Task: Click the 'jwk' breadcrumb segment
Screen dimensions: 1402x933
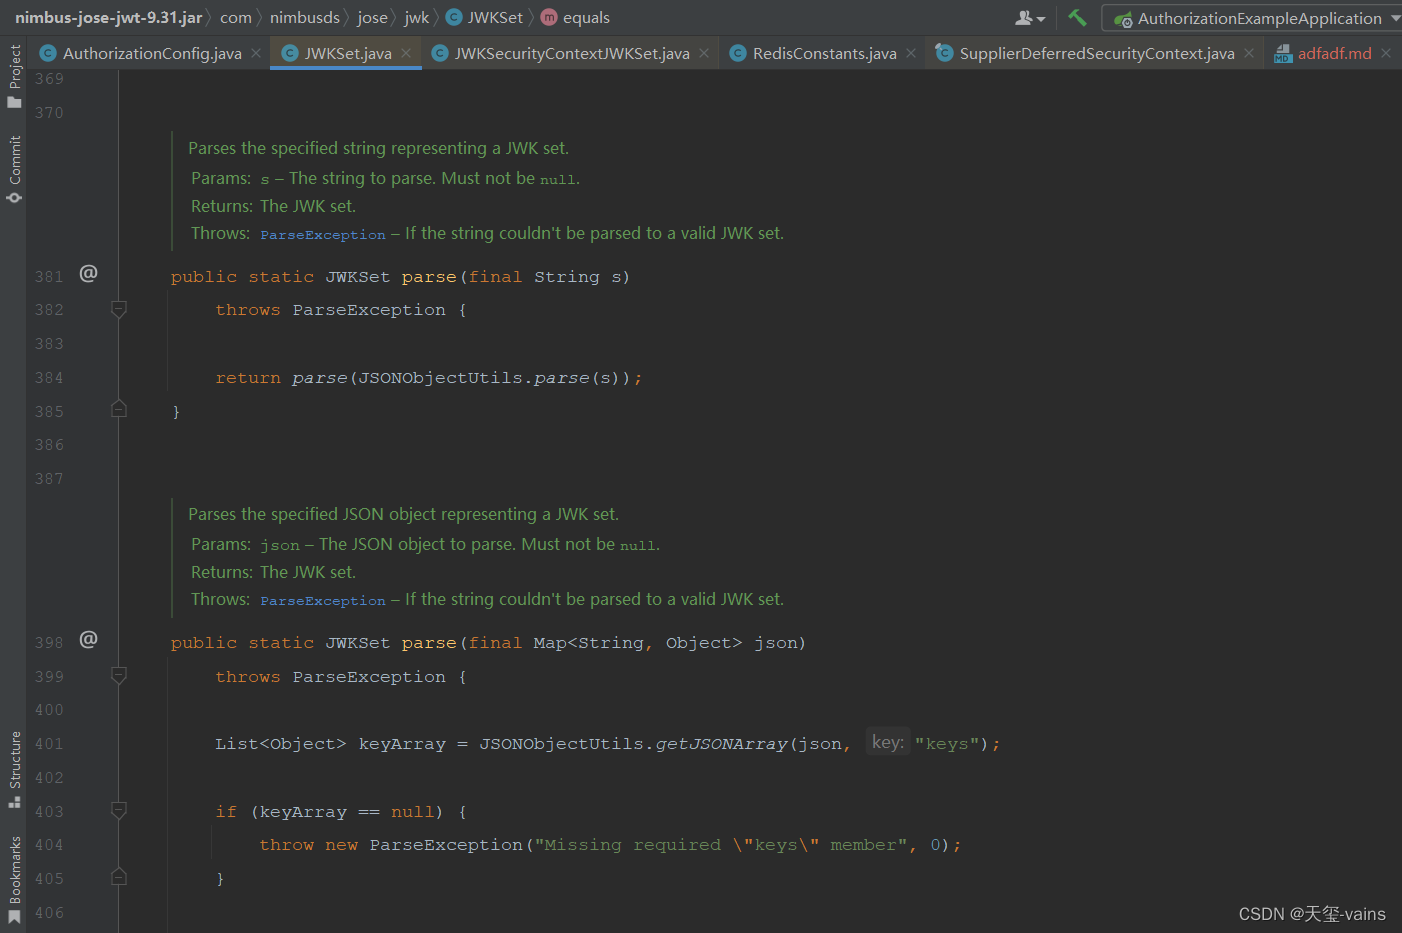Action: coord(417,18)
